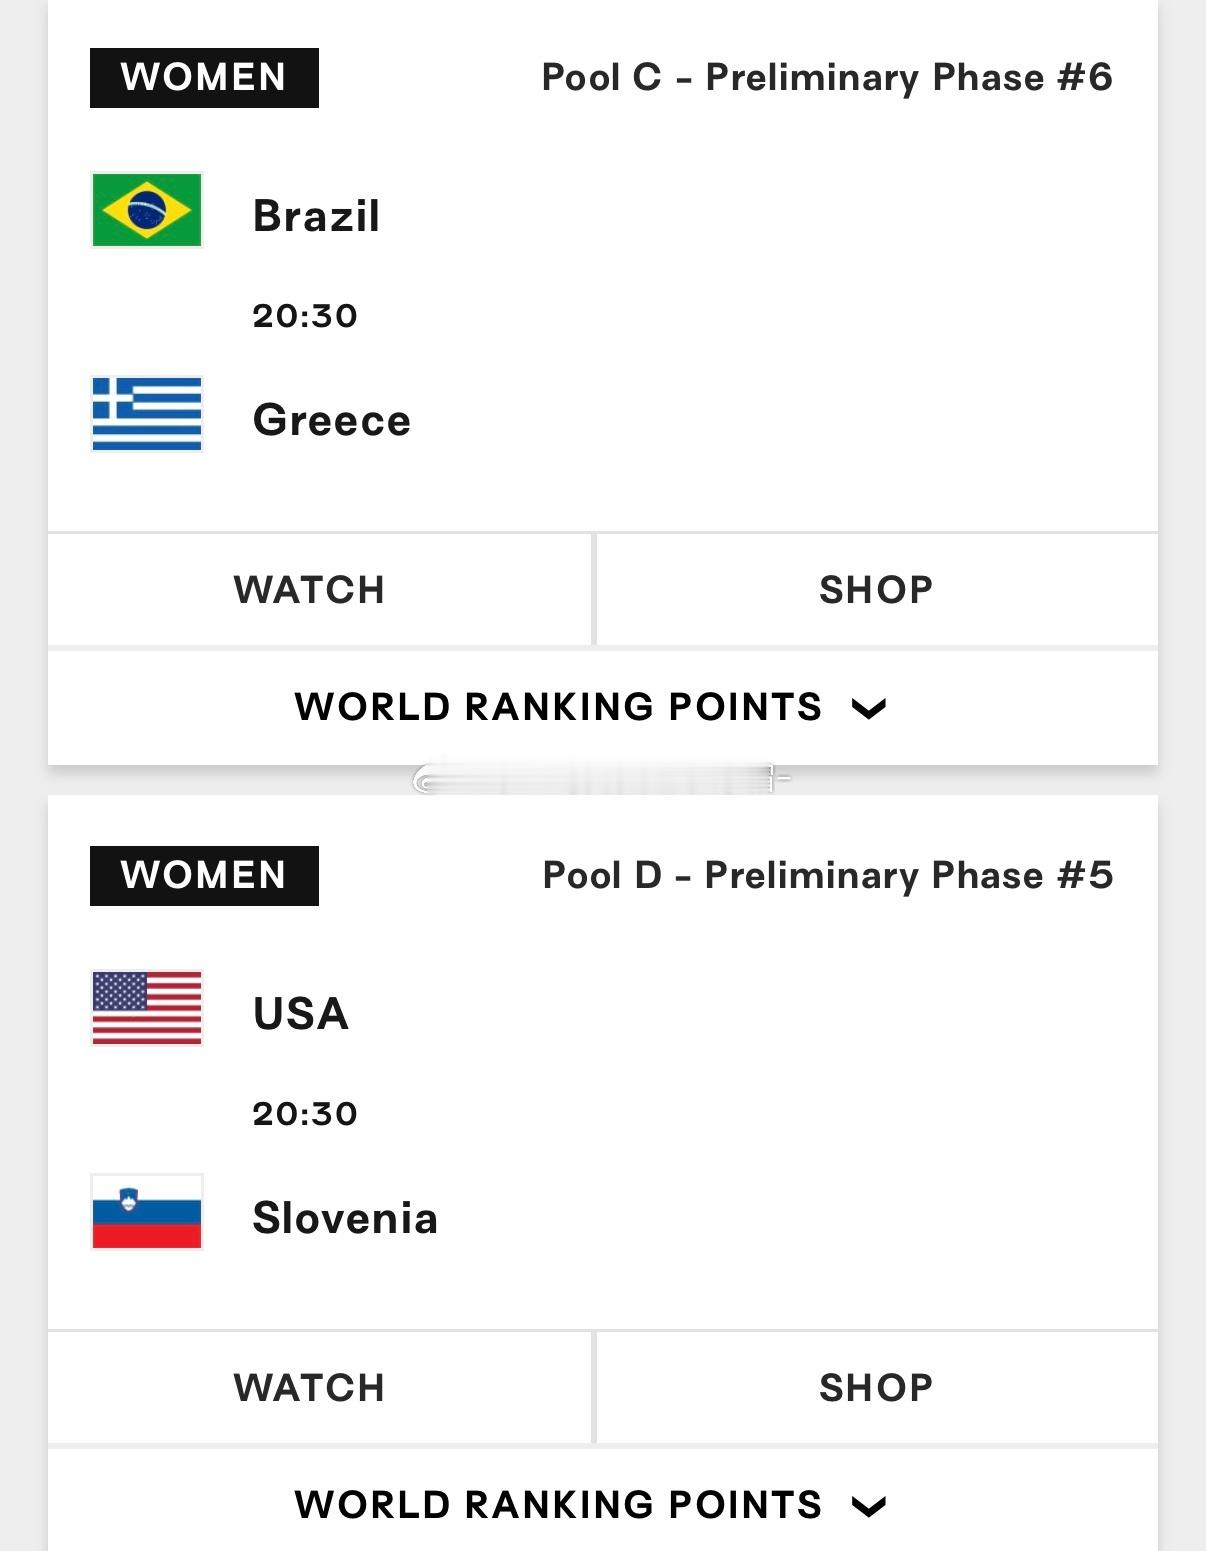Open Pool D Preliminary Phase #5 details
Viewport: 1206px width, 1551px height.
pyautogui.click(x=828, y=876)
